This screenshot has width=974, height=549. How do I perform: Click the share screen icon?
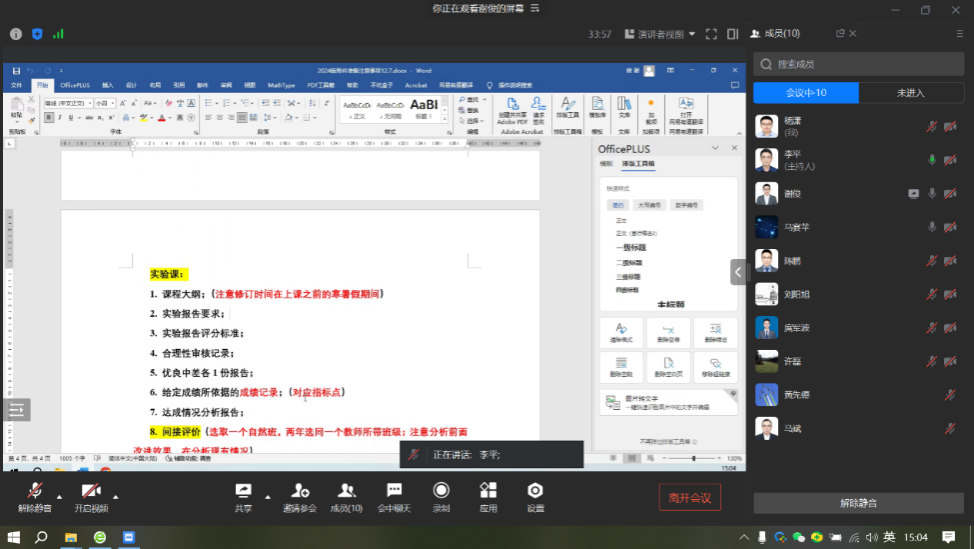[243, 490]
